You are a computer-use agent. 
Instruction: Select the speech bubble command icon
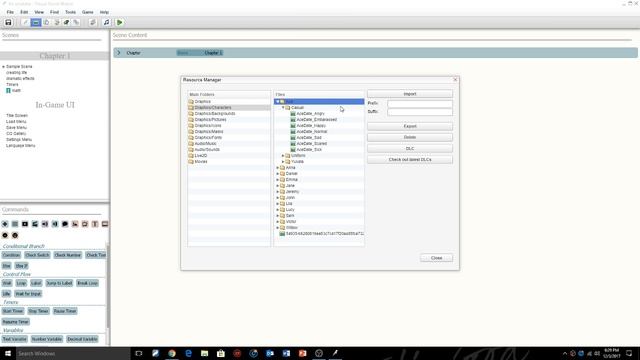(x=65, y=224)
